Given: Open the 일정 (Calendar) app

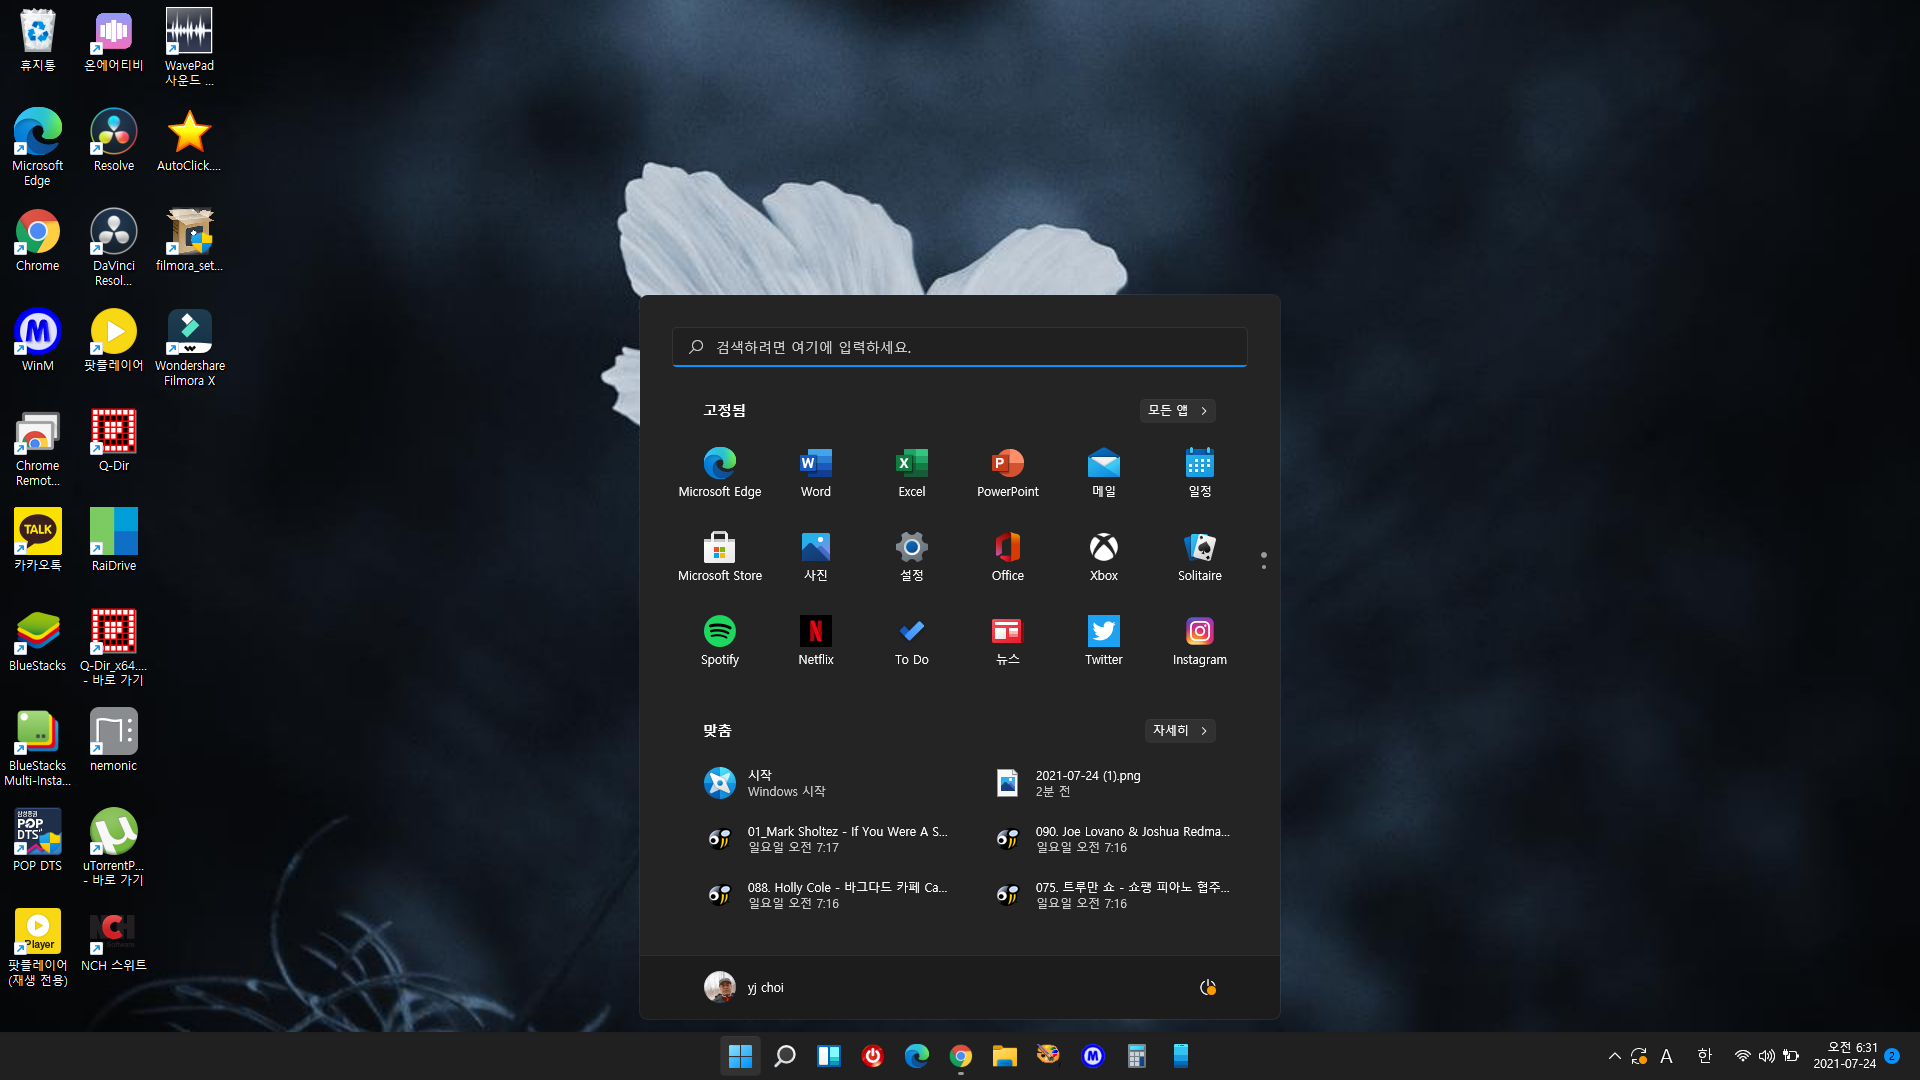Looking at the screenshot, I should 1200,472.
